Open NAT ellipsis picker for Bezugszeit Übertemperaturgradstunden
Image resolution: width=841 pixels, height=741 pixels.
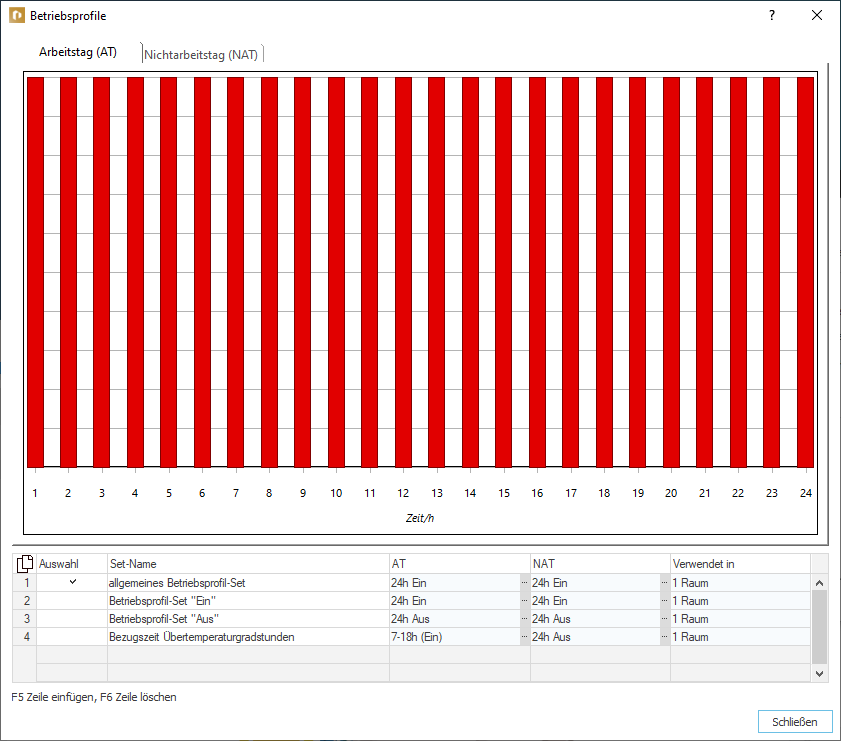click(665, 636)
